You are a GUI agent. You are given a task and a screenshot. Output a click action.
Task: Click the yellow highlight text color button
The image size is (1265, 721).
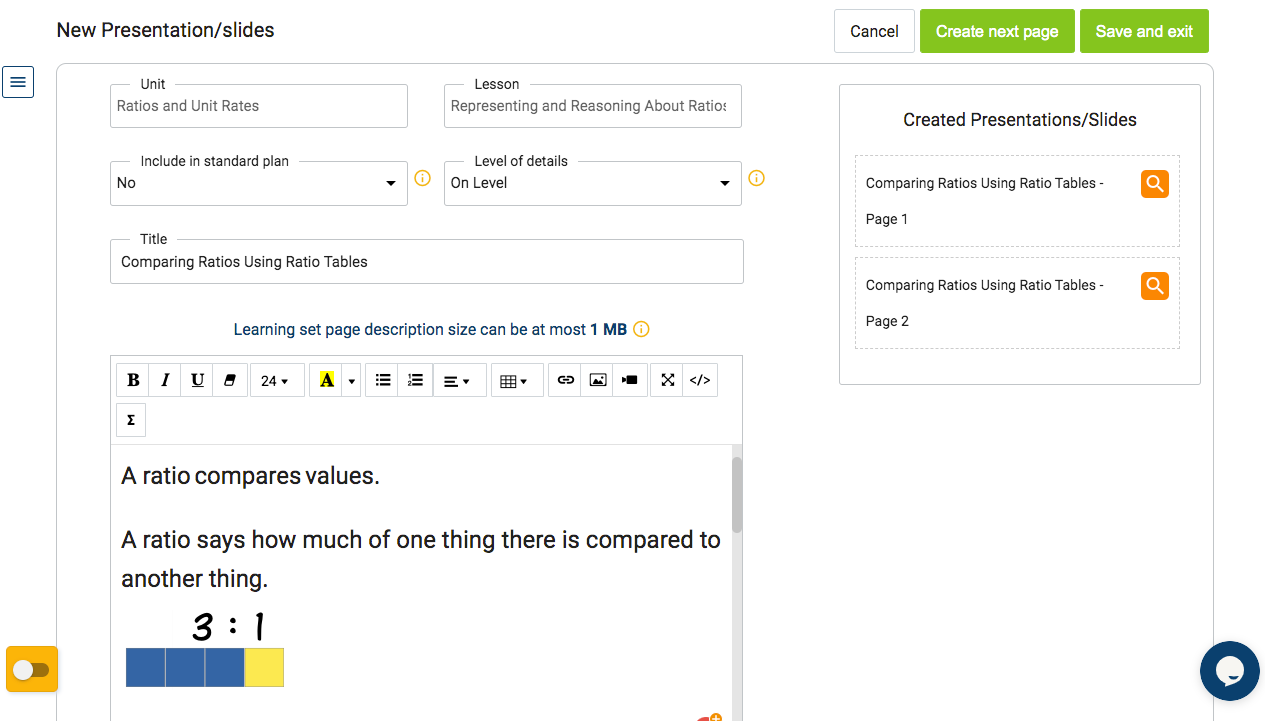[x=326, y=380]
